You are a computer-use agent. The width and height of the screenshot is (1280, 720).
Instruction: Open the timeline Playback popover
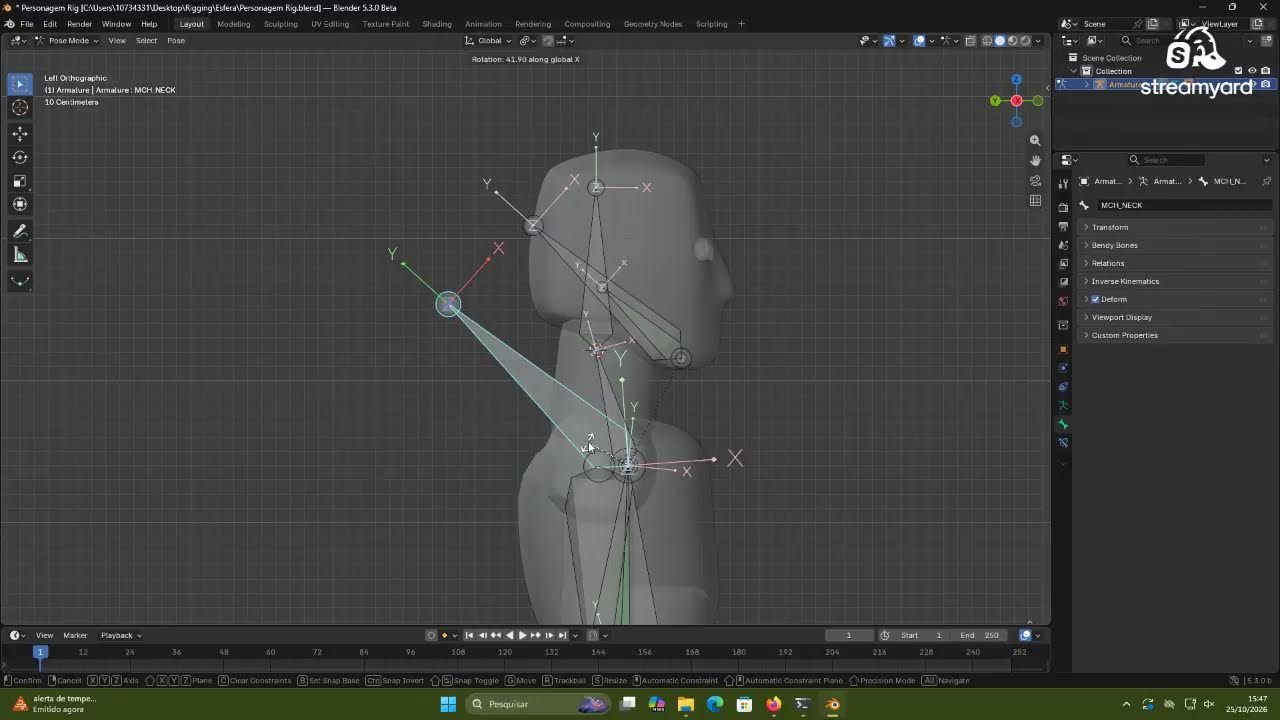121,635
